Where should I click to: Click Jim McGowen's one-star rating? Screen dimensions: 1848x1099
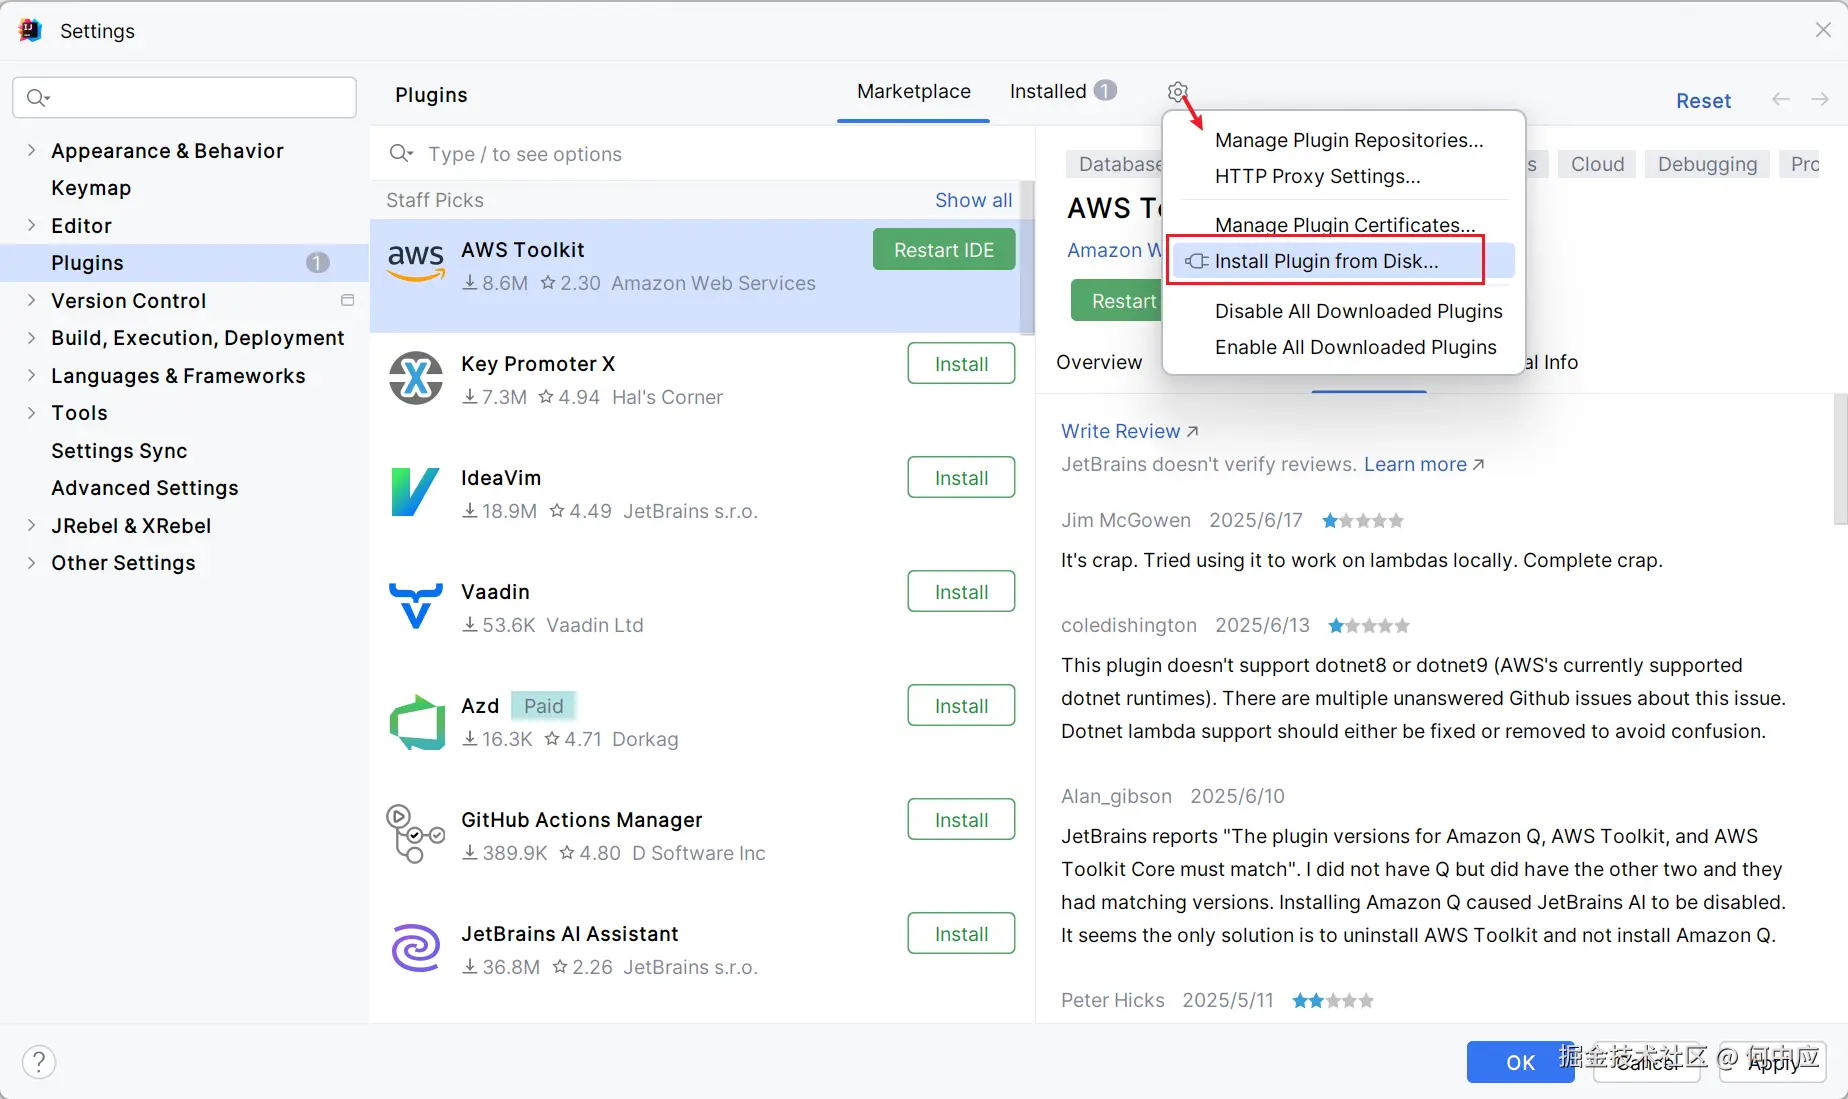pyautogui.click(x=1363, y=520)
